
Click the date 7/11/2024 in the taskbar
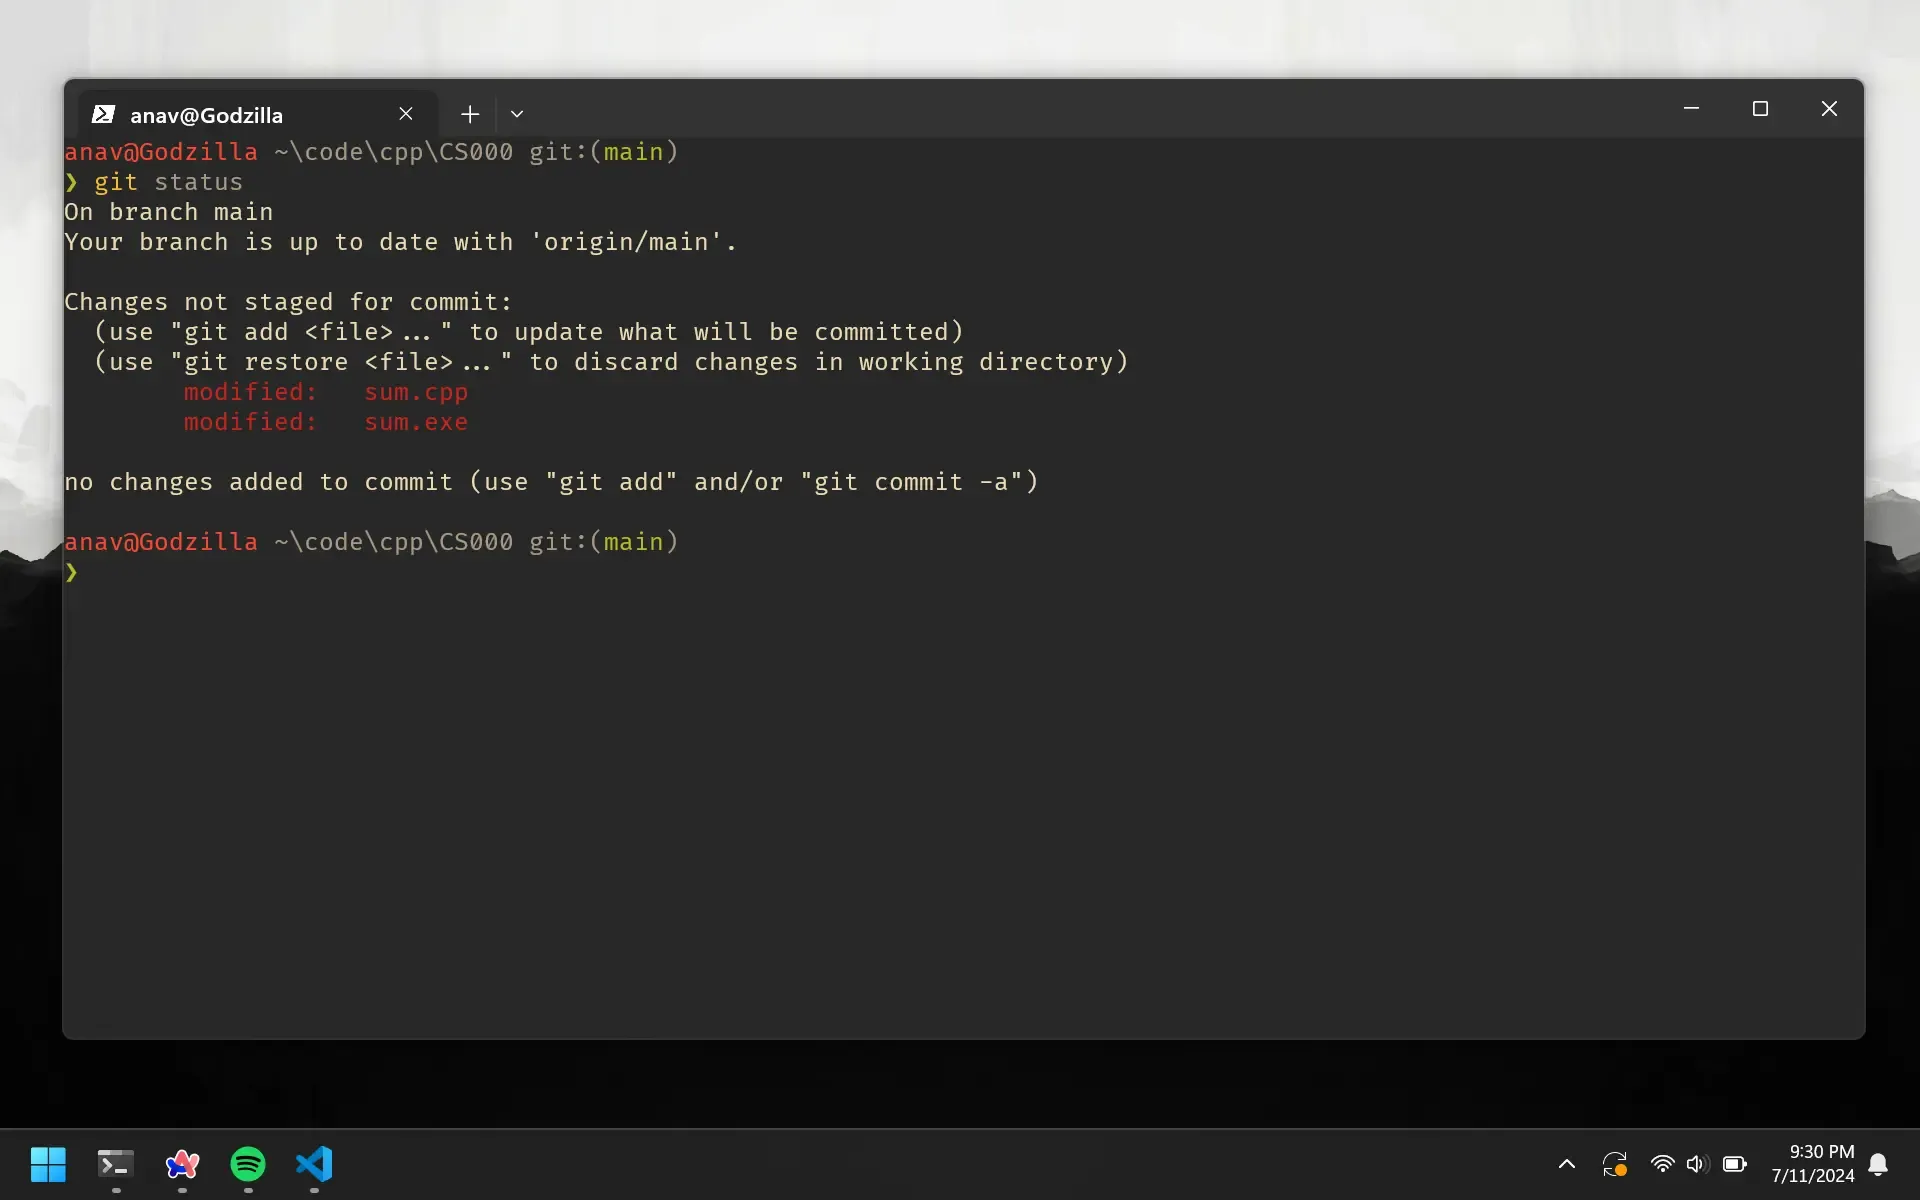[x=1812, y=1176]
